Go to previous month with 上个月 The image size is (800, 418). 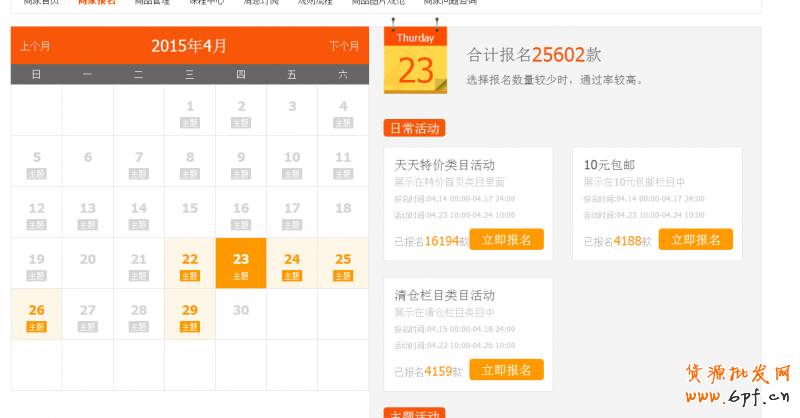point(35,46)
